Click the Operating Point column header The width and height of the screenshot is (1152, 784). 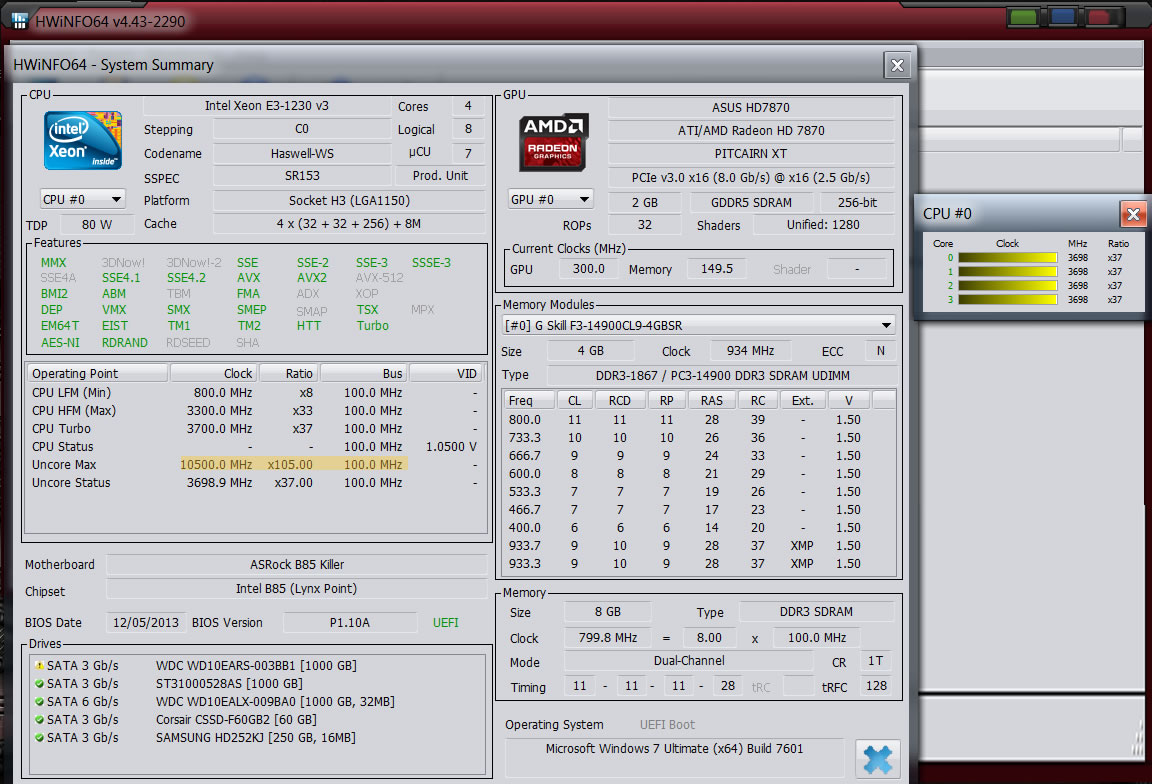pyautogui.click(x=97, y=373)
